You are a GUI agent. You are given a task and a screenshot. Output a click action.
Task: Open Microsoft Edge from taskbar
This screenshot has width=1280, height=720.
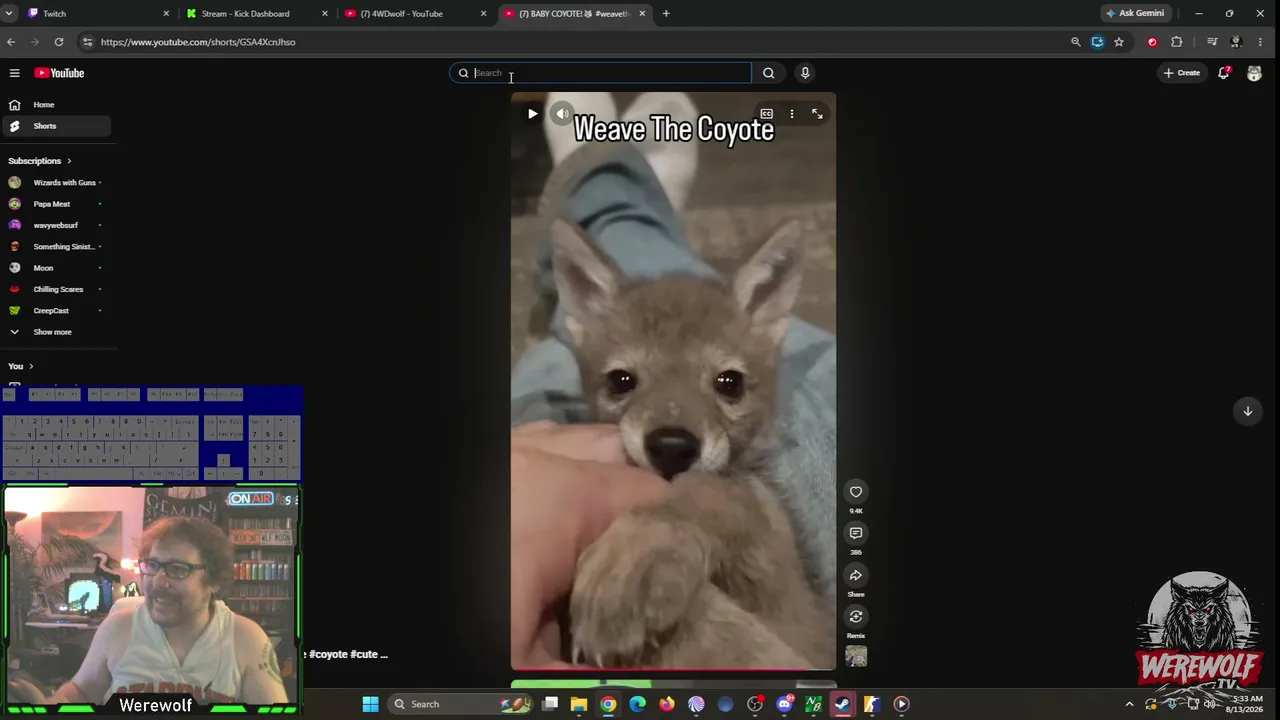638,704
